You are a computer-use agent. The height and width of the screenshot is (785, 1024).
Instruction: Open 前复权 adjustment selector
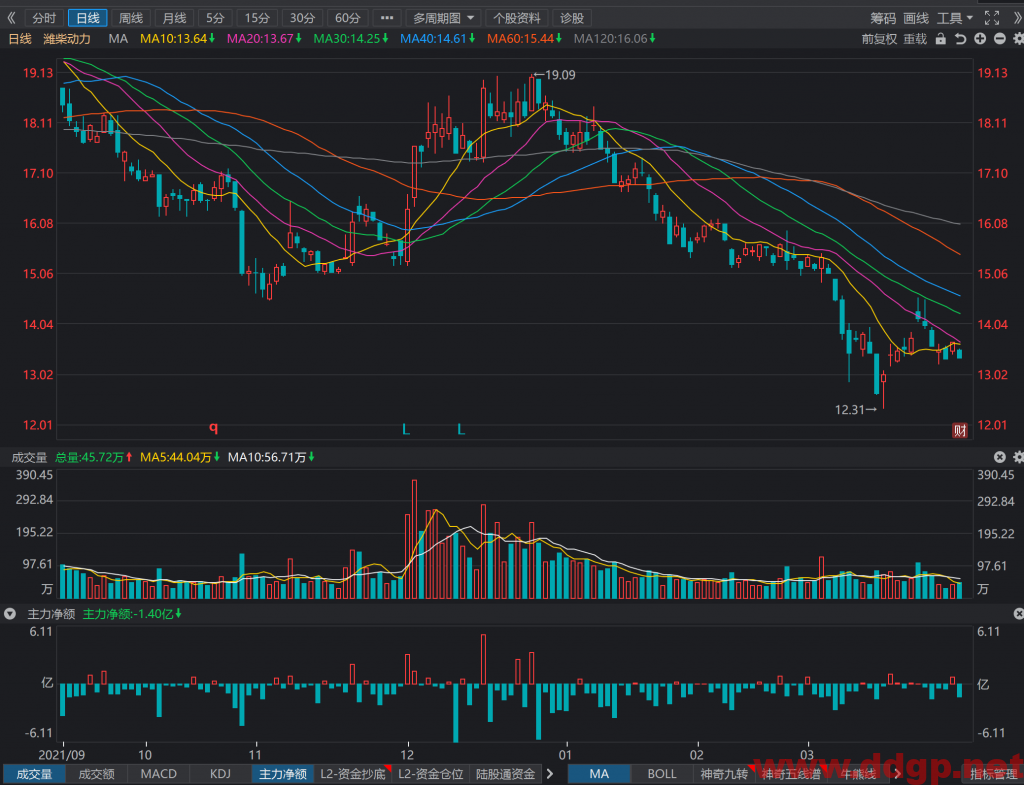point(880,39)
